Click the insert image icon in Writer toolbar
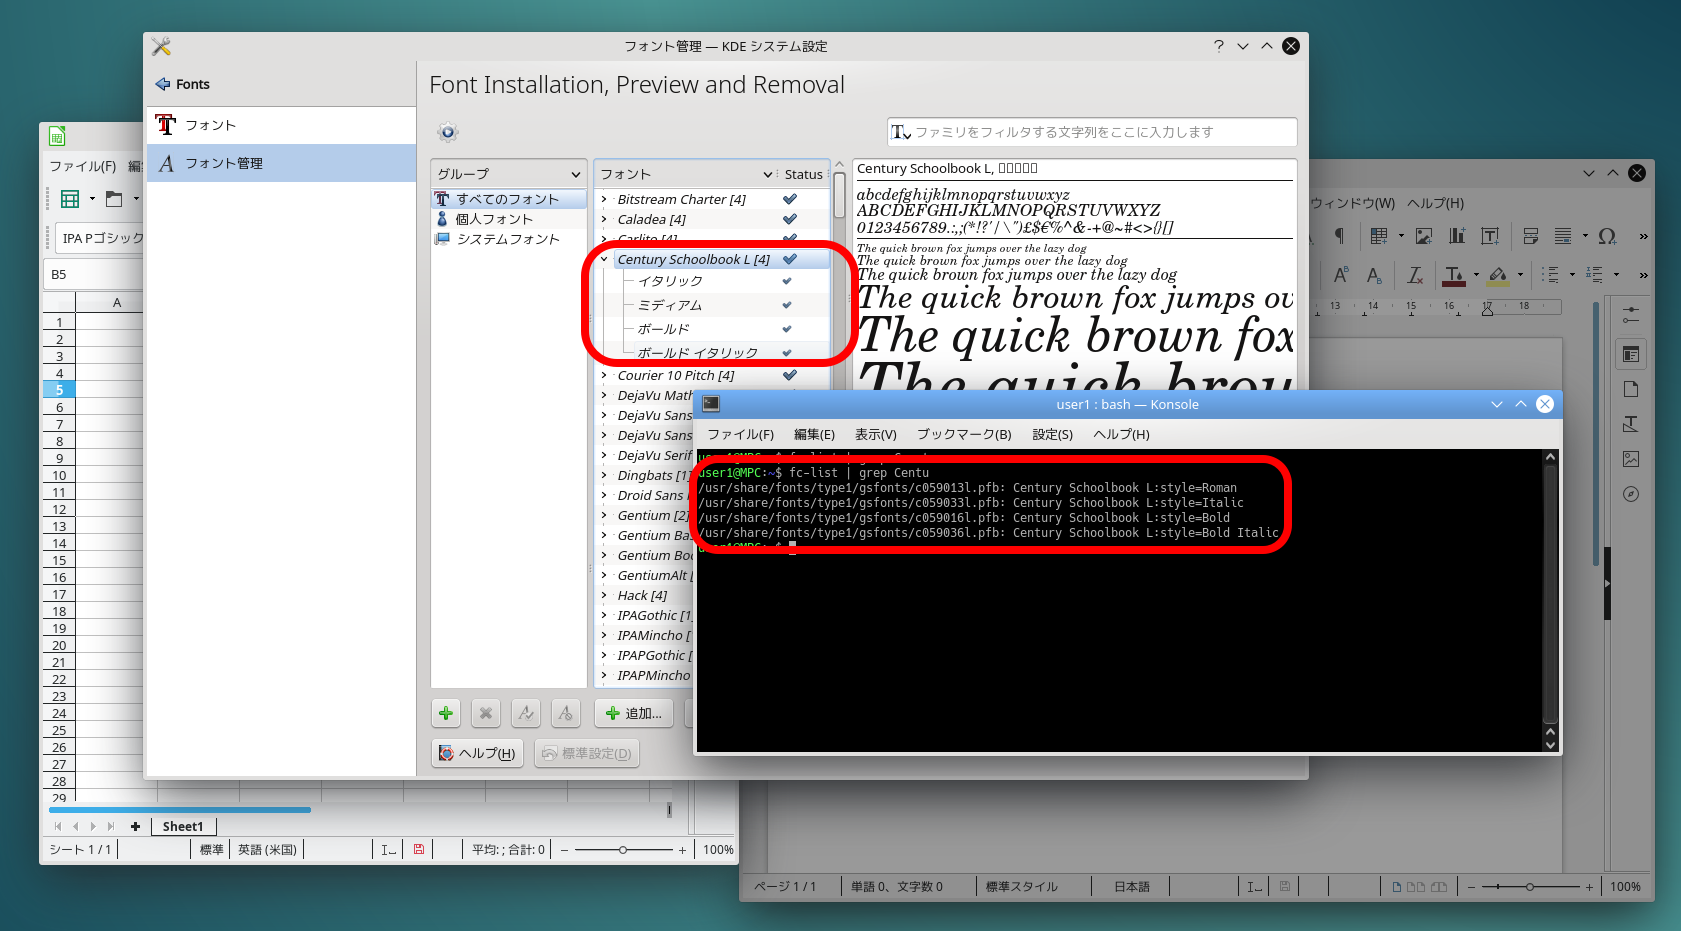The height and width of the screenshot is (931, 1681). click(x=1424, y=236)
